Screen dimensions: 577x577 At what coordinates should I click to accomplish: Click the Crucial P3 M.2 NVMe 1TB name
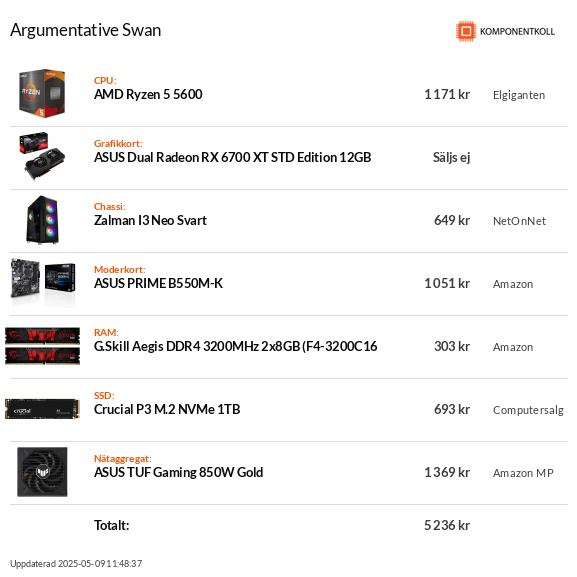167,409
